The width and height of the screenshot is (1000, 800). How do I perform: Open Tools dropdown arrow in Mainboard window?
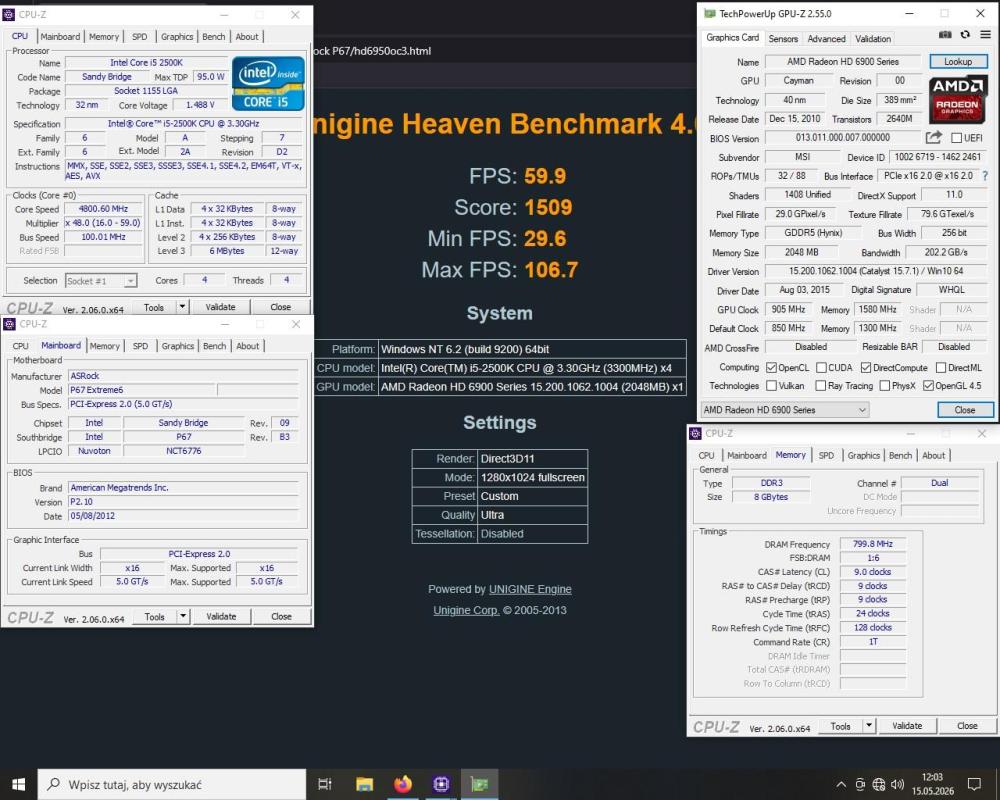[183, 616]
